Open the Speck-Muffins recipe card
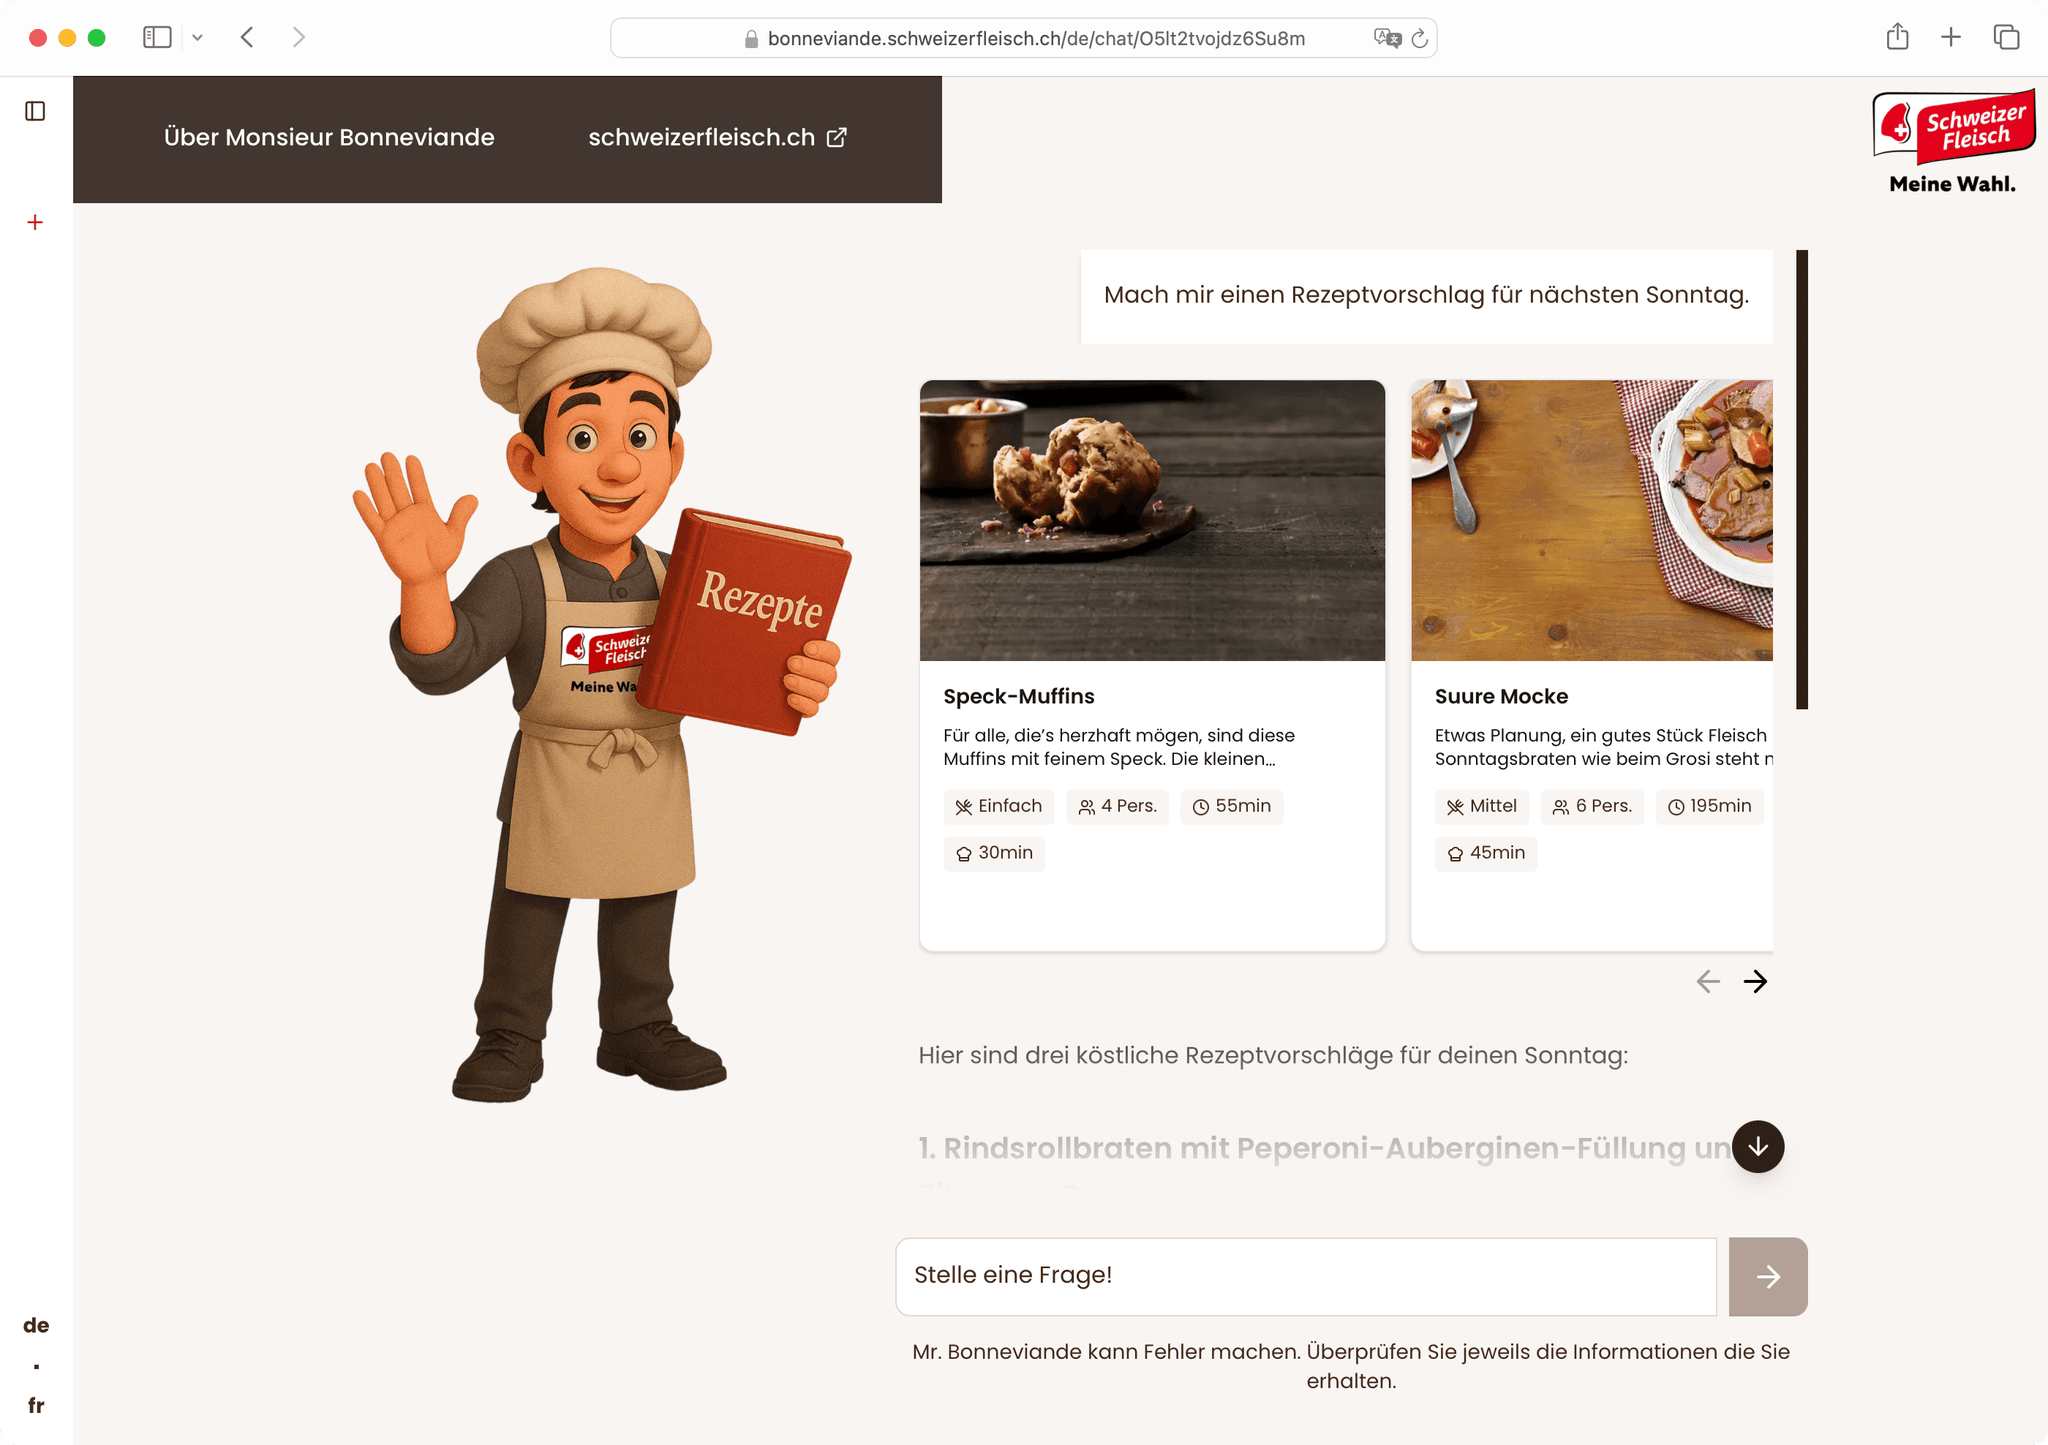2048x1445 pixels. click(1152, 660)
